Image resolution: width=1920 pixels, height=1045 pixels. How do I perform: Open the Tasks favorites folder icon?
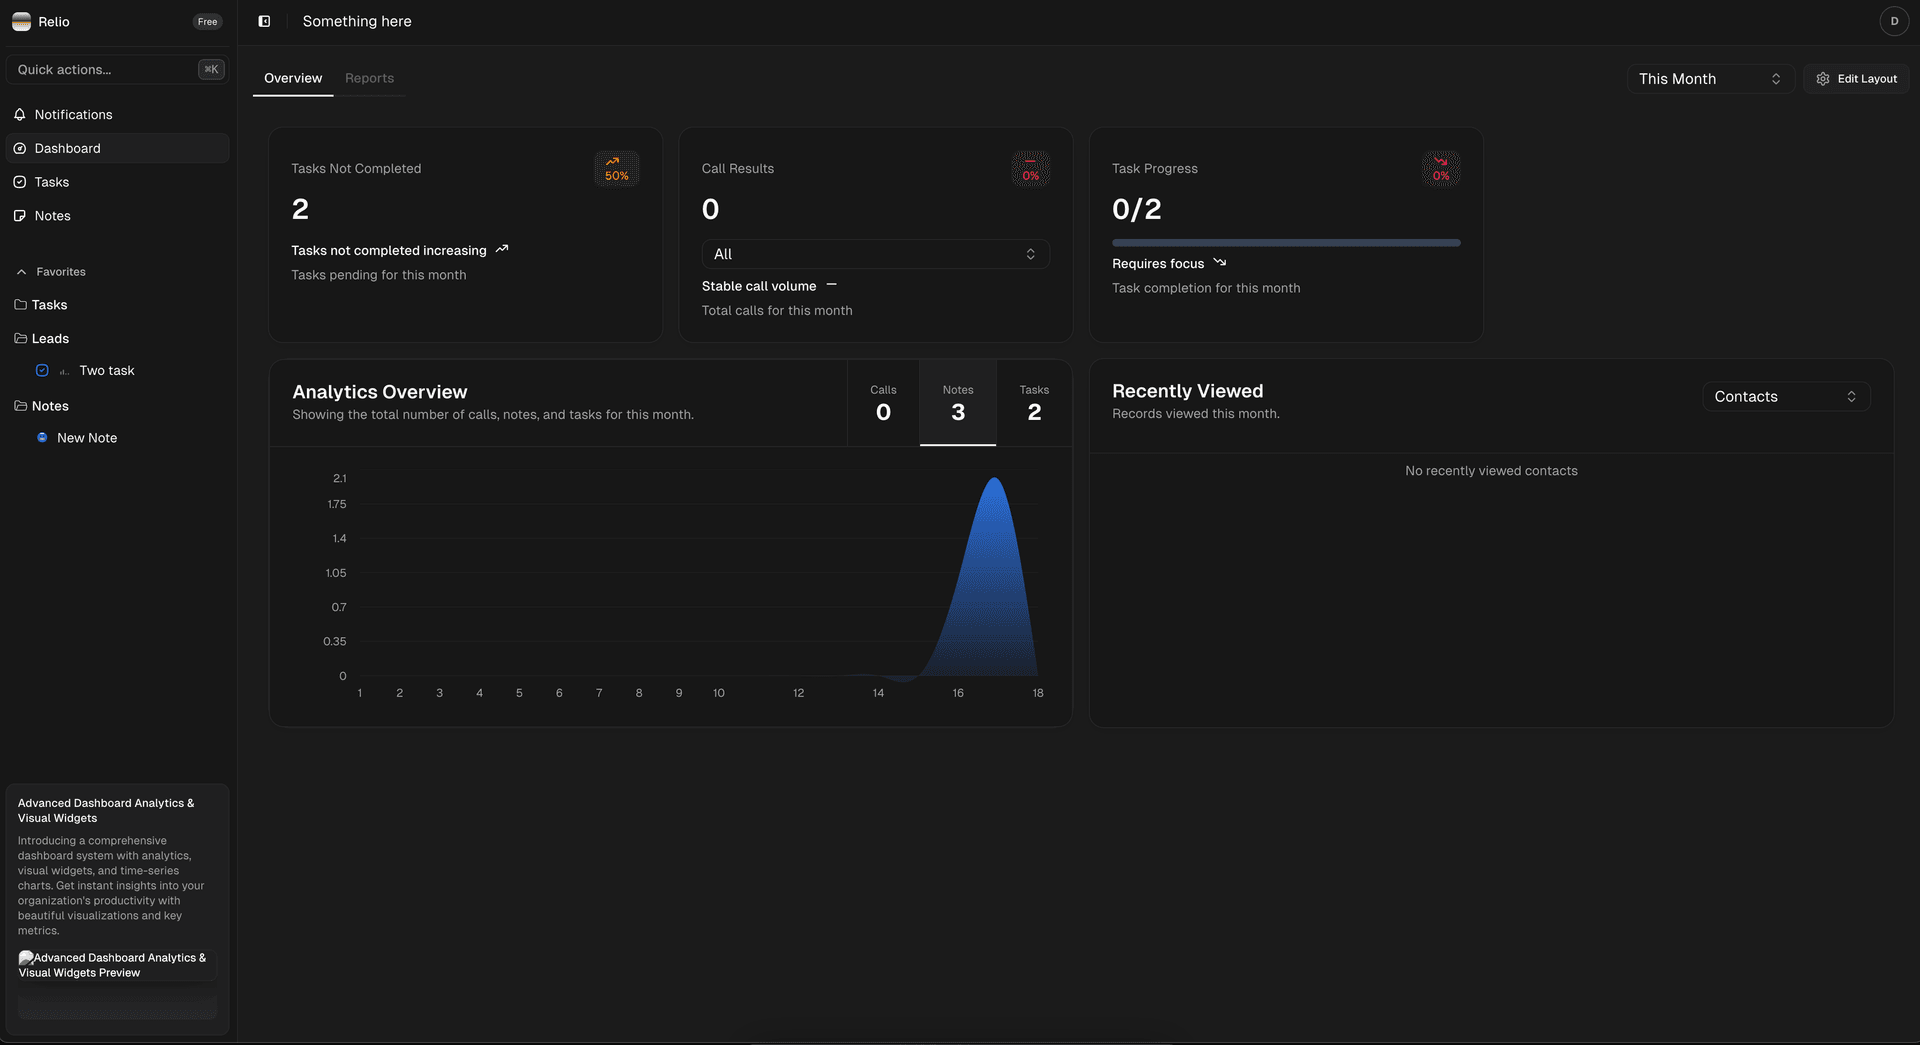20,305
